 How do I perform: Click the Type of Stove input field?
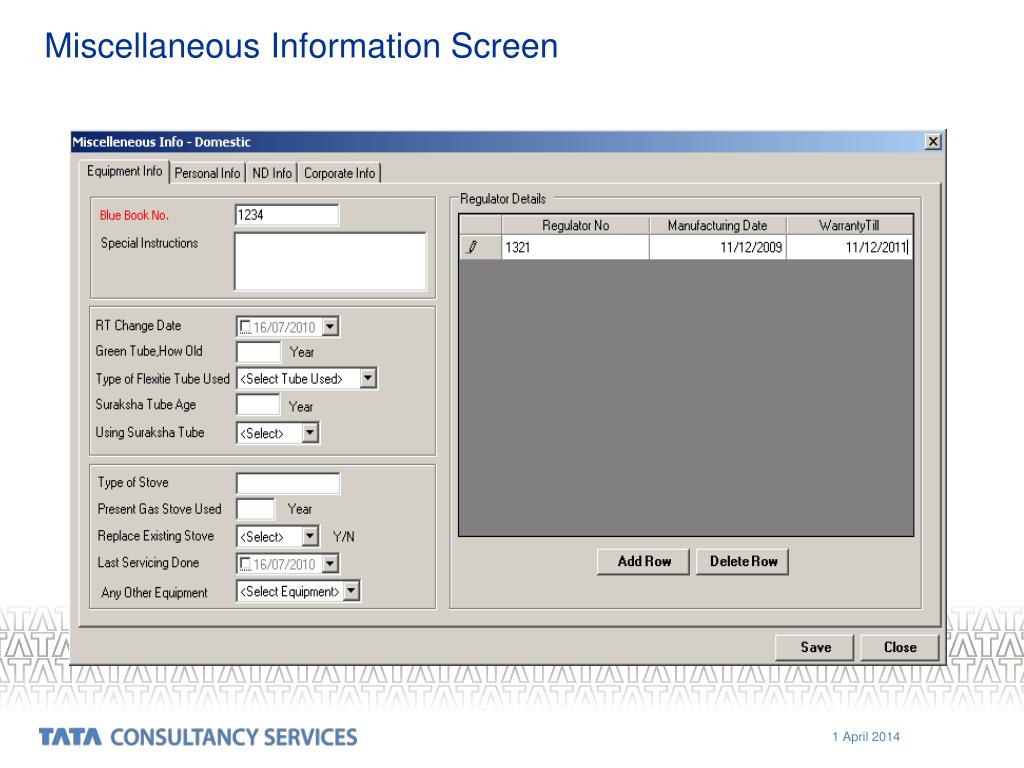(x=288, y=483)
